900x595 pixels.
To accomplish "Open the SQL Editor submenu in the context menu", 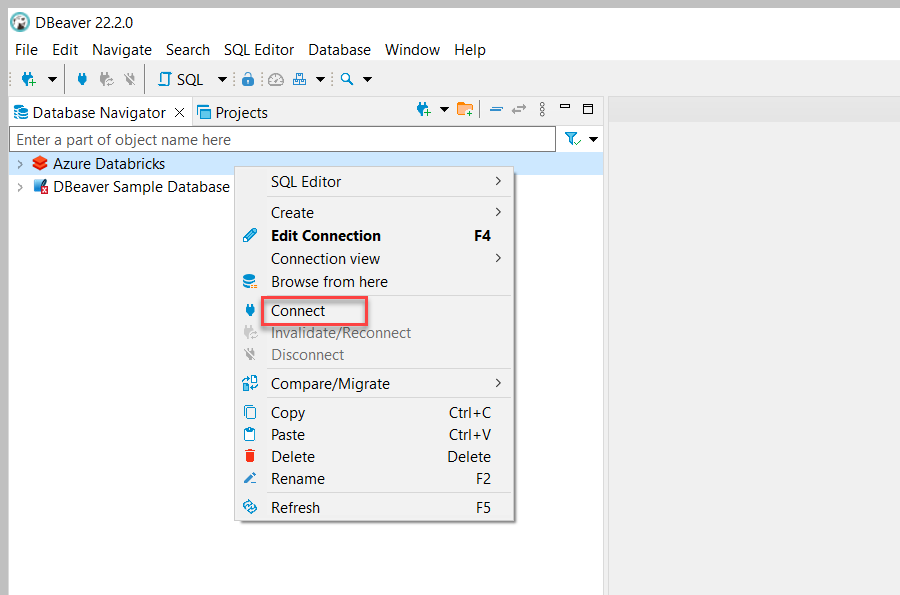I will [x=374, y=182].
